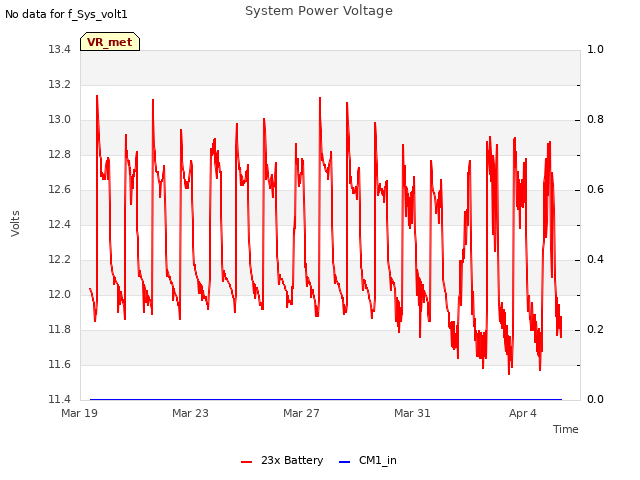The width and height of the screenshot is (640, 480).
Task: Click the 12.6 left-axis tick label
Action: 60,189
